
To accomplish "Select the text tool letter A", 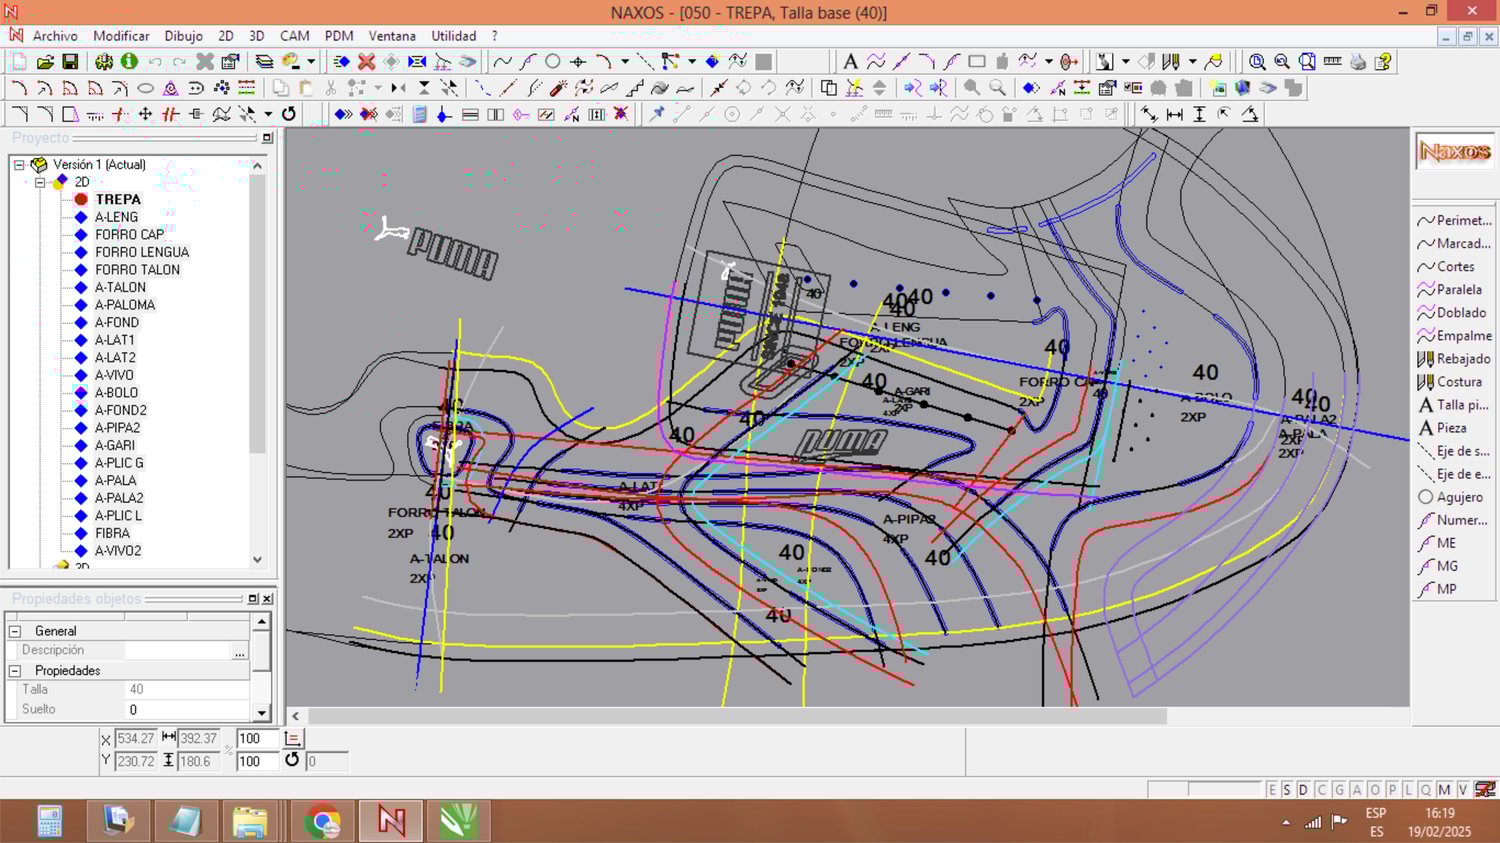I will 850,62.
